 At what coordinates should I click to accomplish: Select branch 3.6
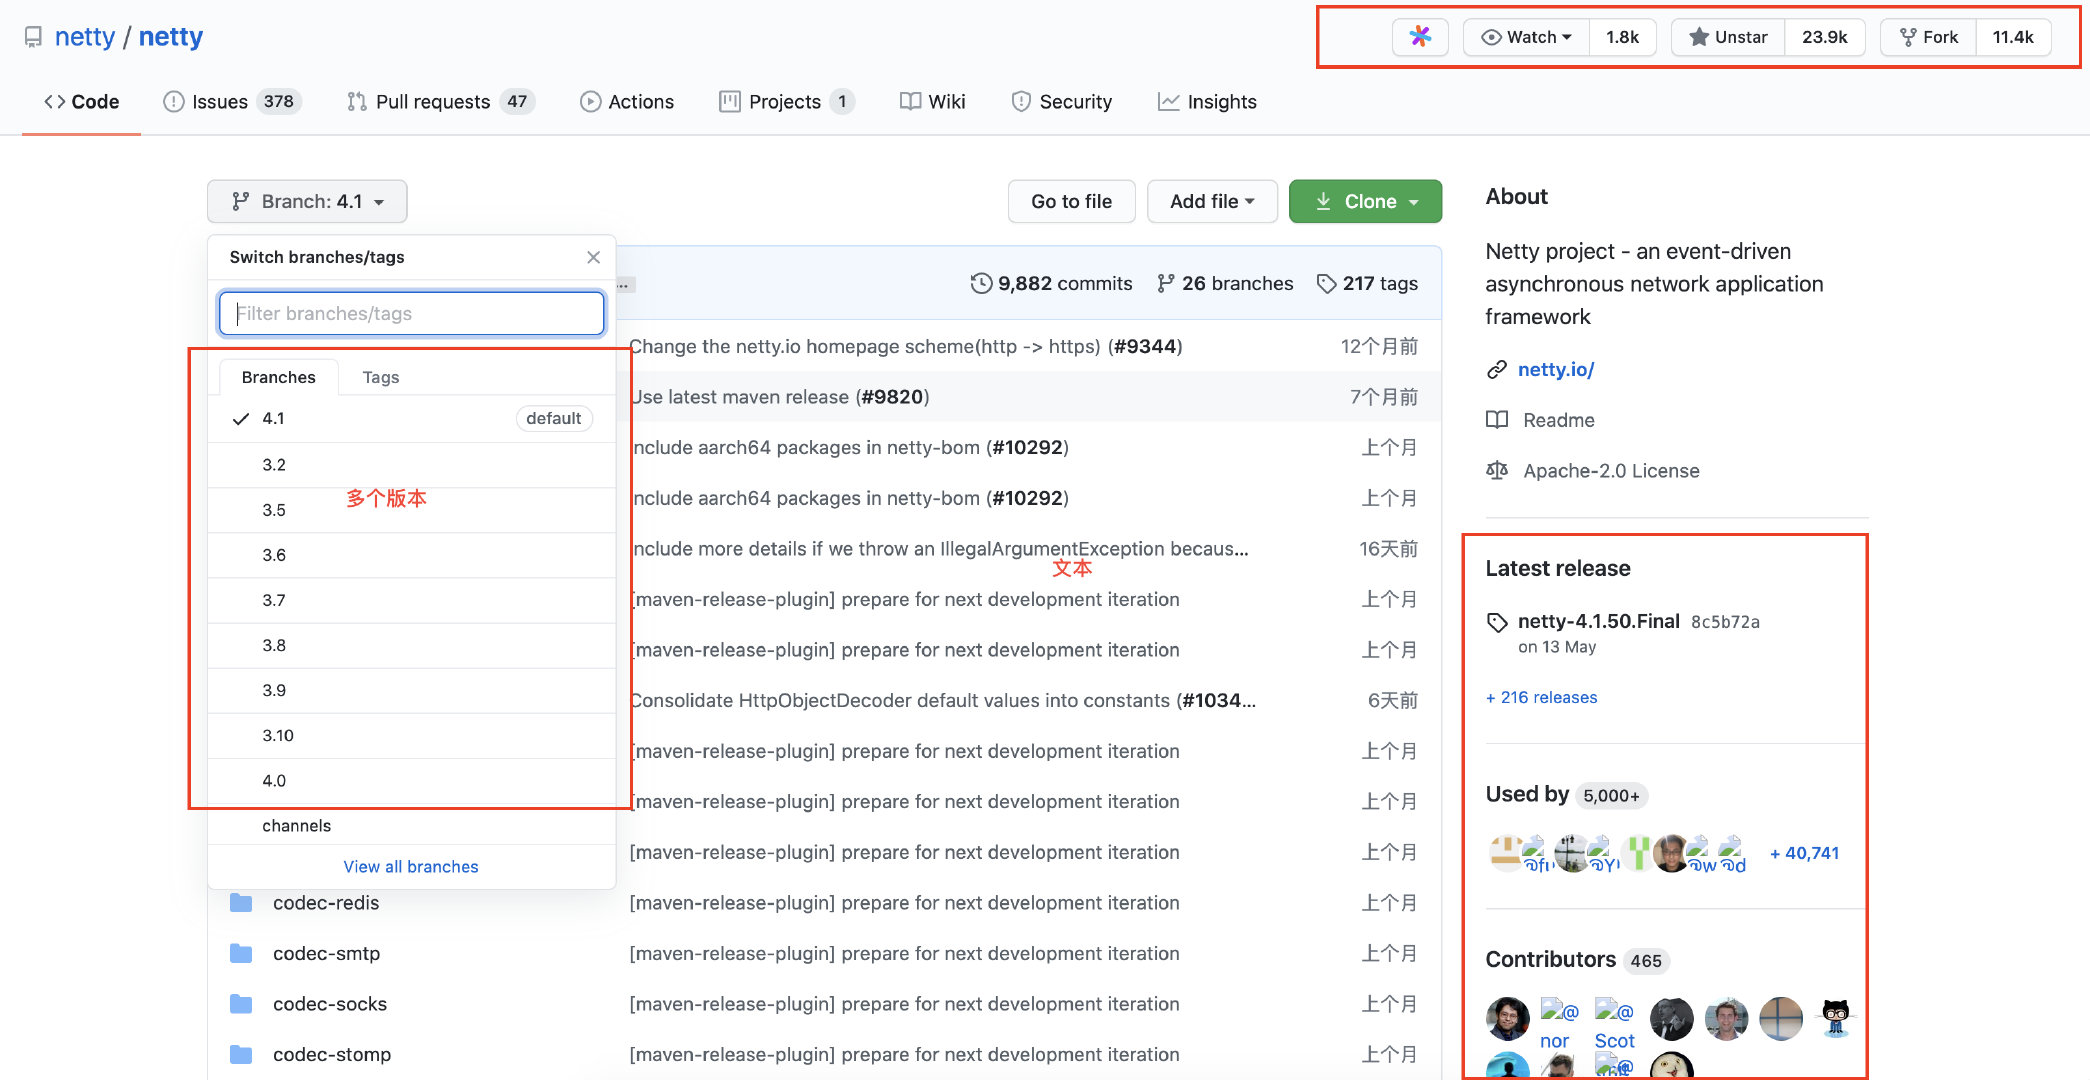coord(412,555)
